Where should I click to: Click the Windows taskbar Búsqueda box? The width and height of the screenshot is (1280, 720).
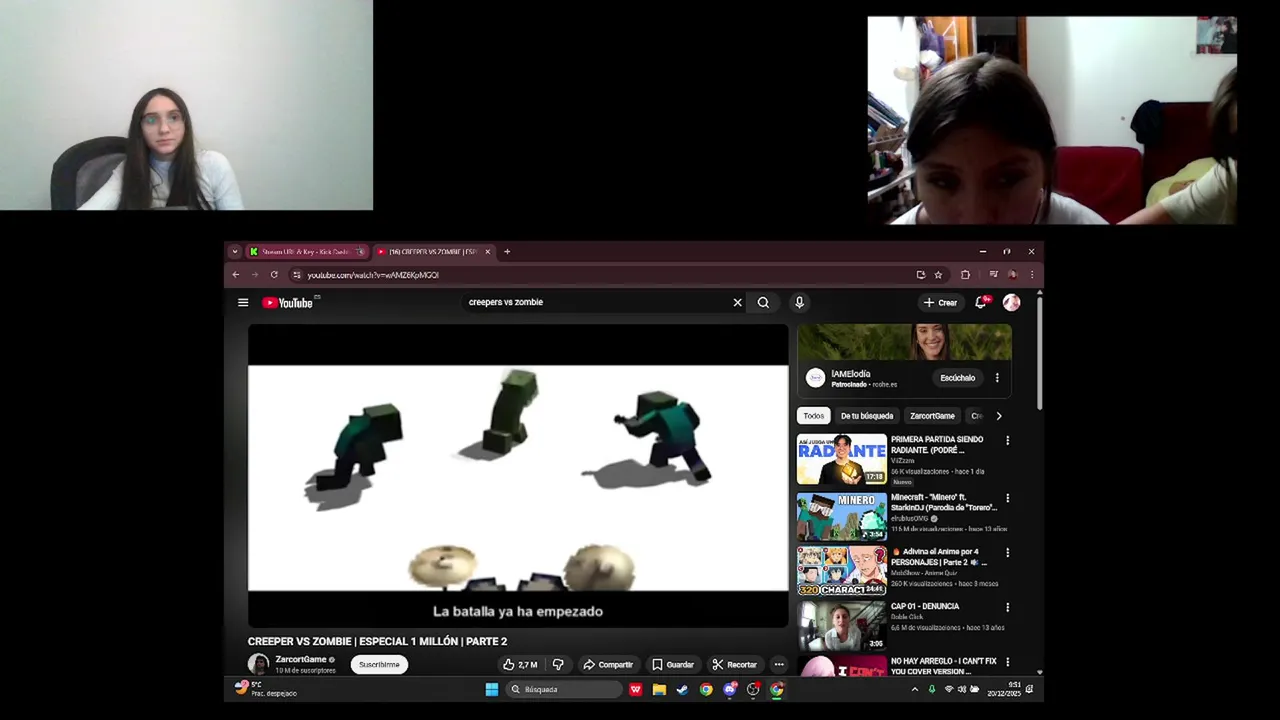[x=563, y=689]
